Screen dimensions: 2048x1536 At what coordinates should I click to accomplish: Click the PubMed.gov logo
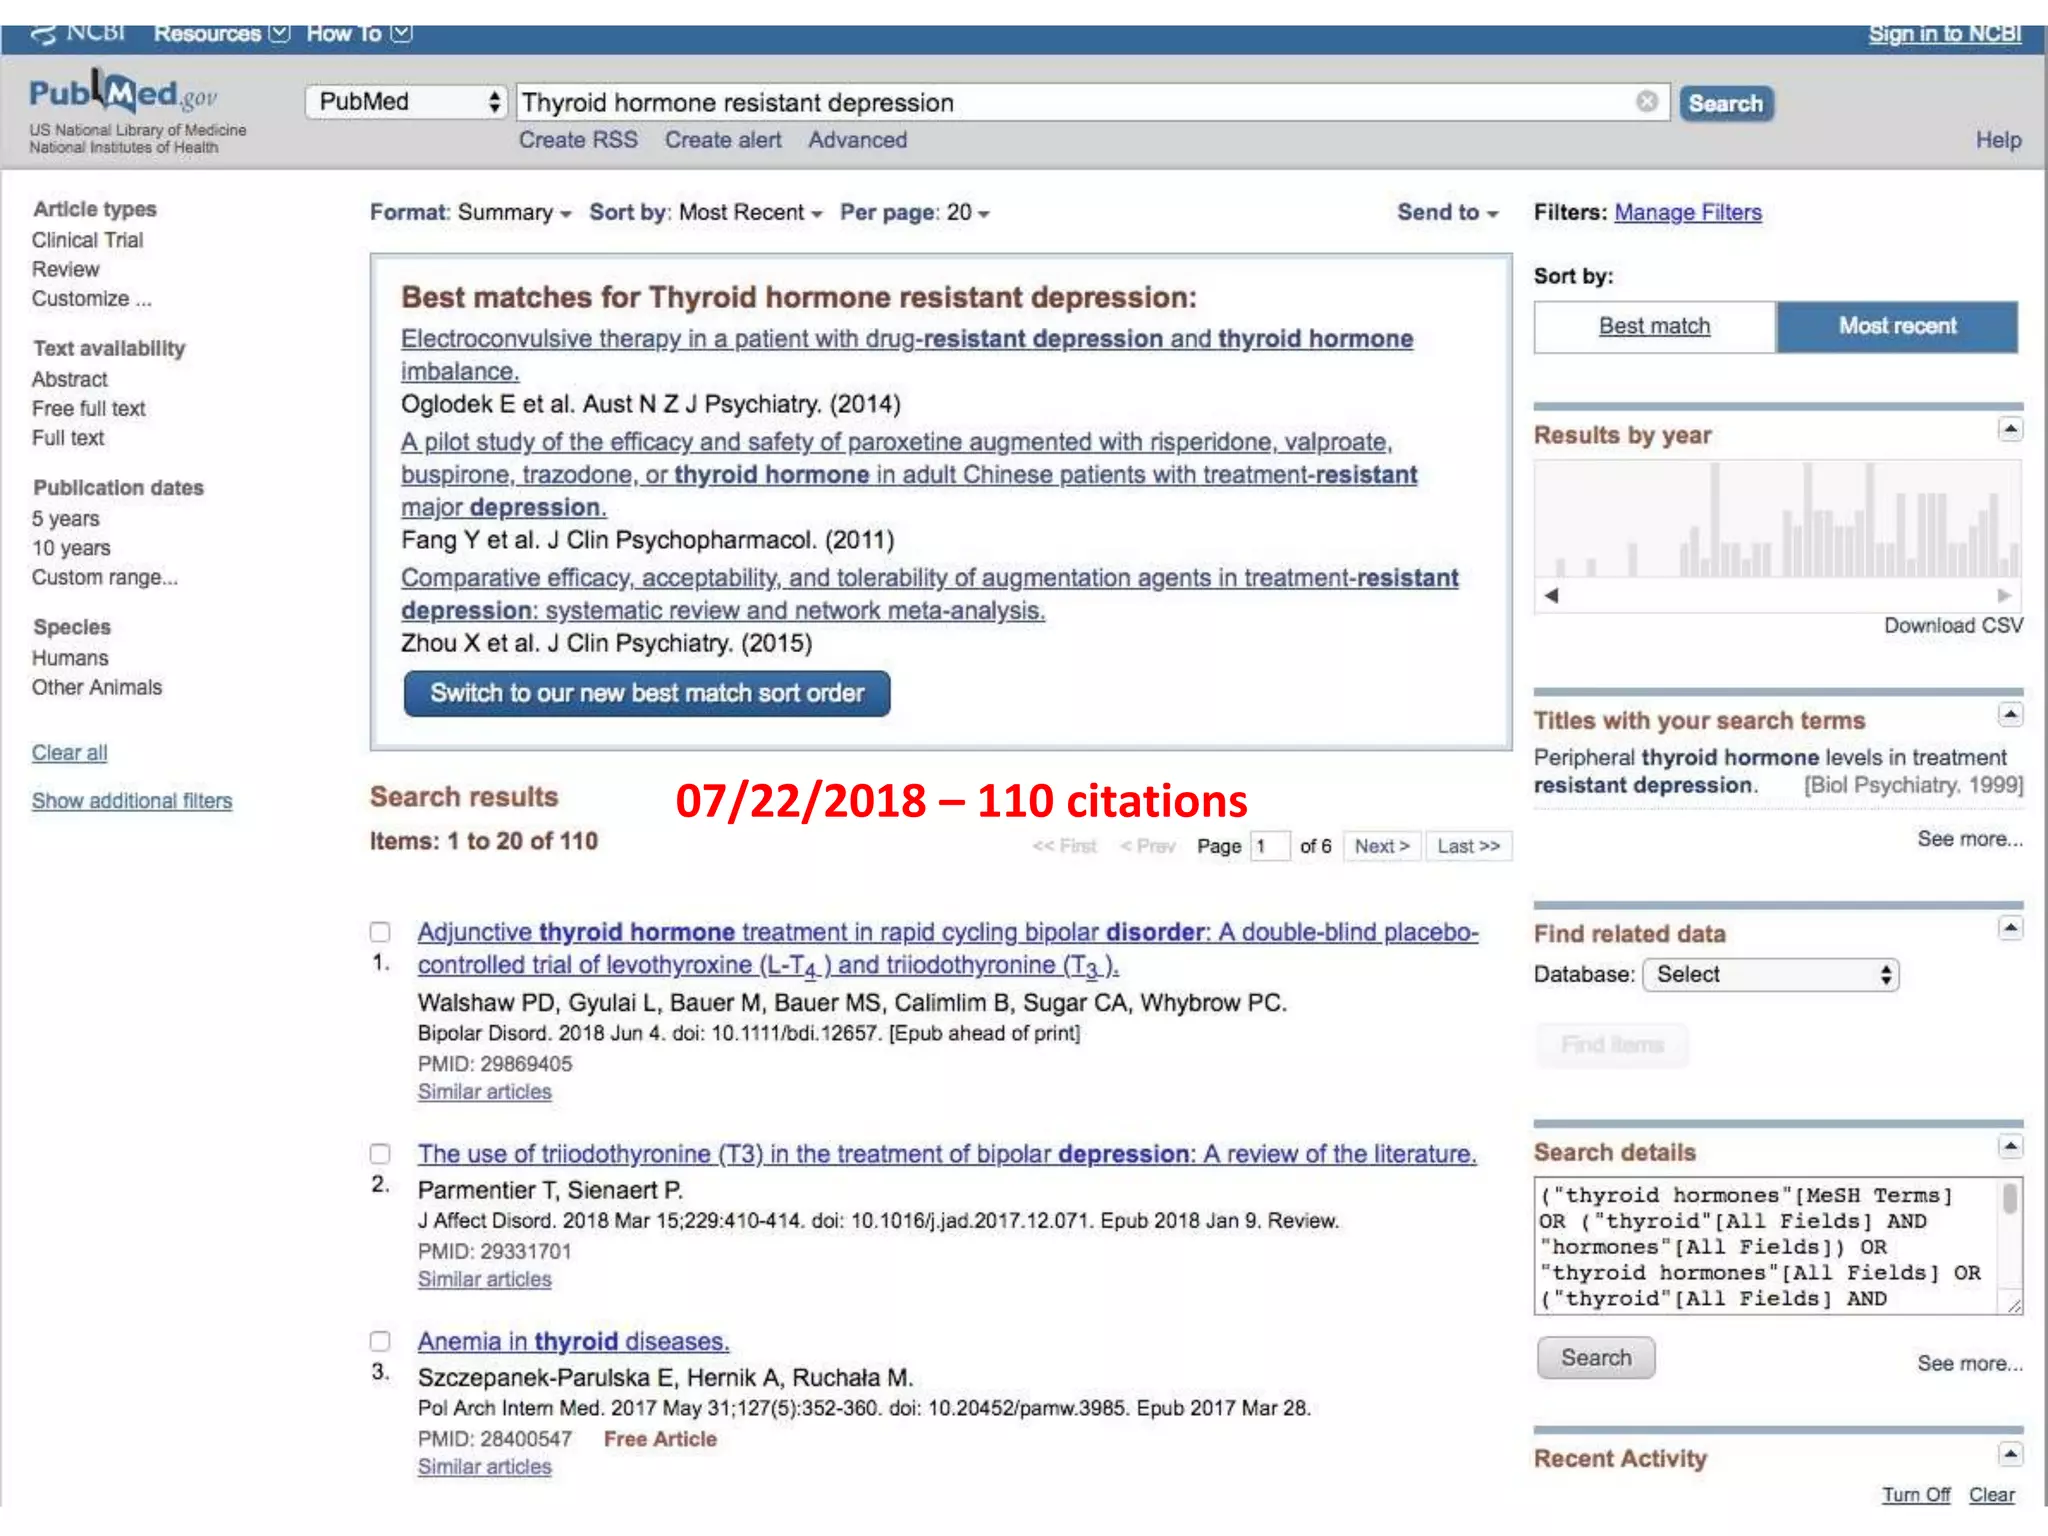[122, 96]
